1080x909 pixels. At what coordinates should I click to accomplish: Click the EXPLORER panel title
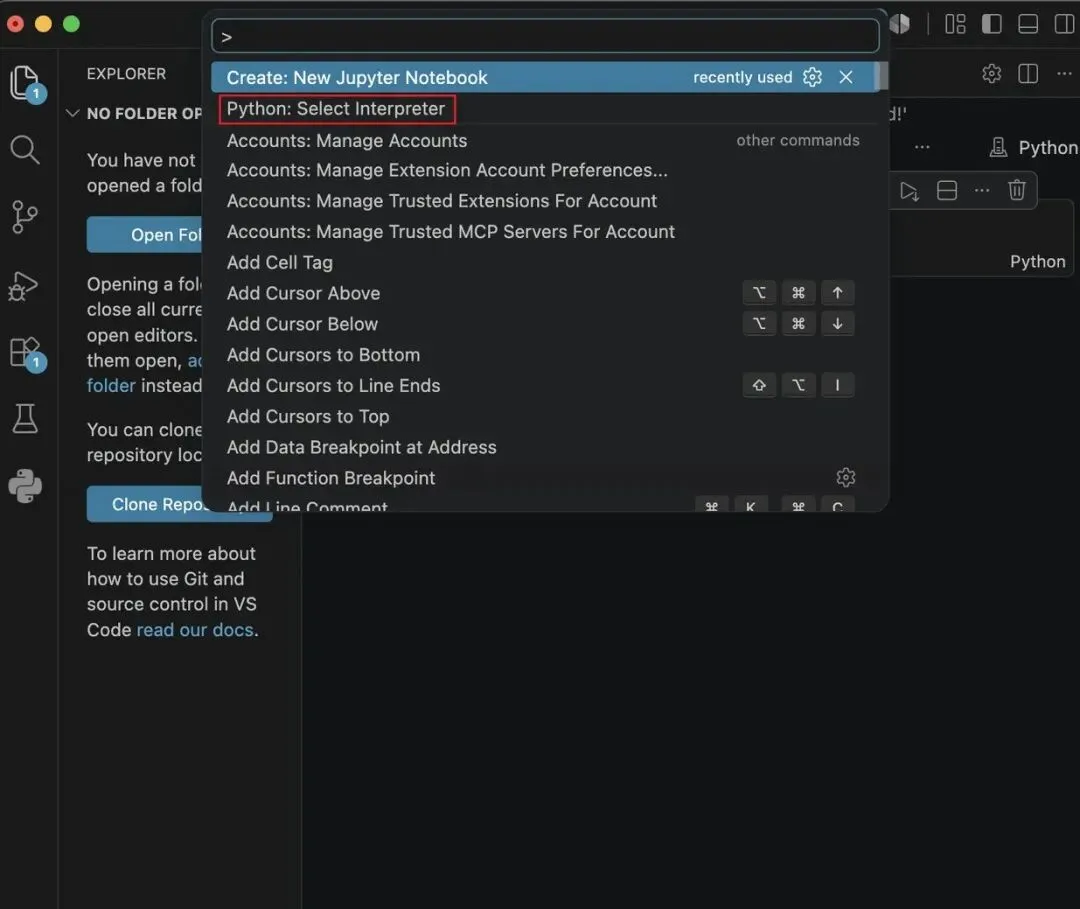coord(126,74)
